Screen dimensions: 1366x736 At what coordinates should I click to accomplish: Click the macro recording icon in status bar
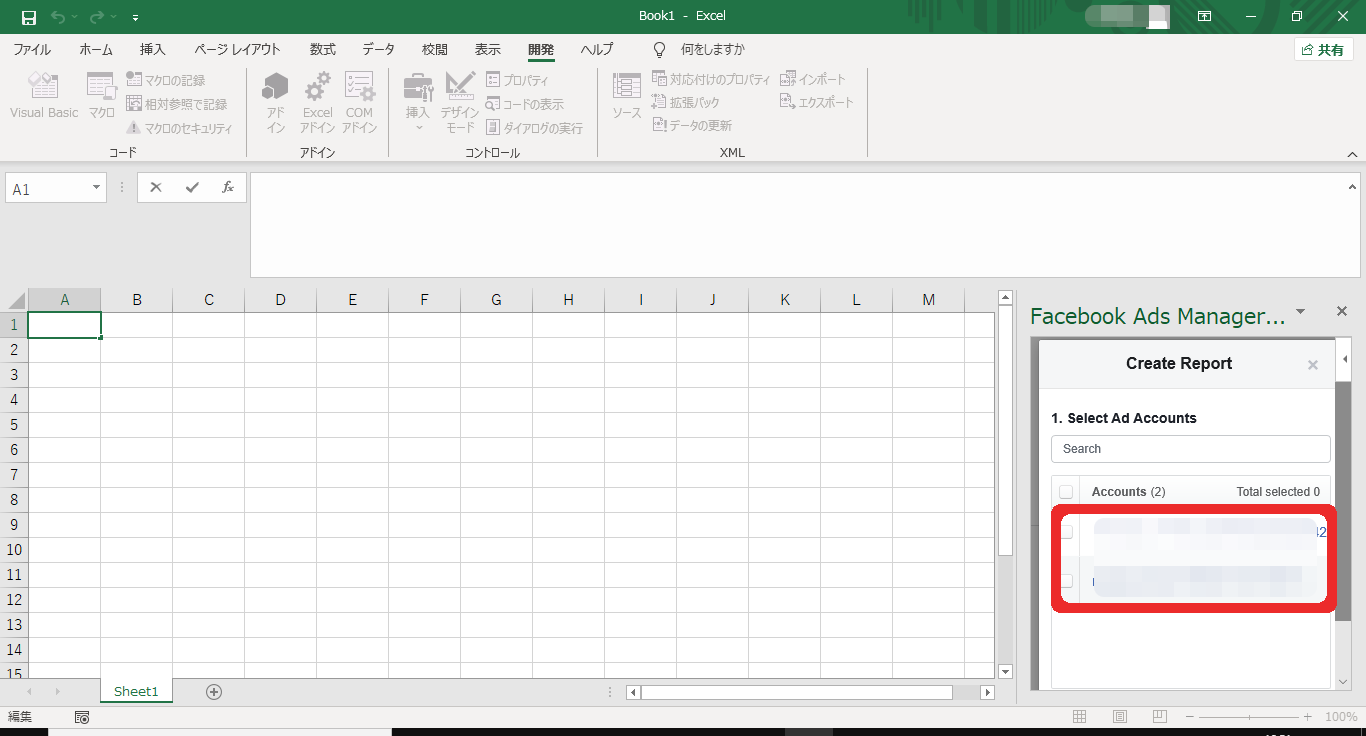[82, 717]
